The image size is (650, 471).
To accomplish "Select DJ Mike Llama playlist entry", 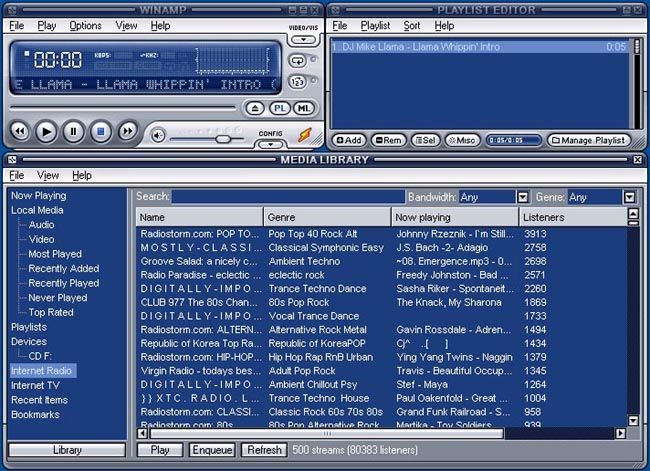I will pos(479,47).
